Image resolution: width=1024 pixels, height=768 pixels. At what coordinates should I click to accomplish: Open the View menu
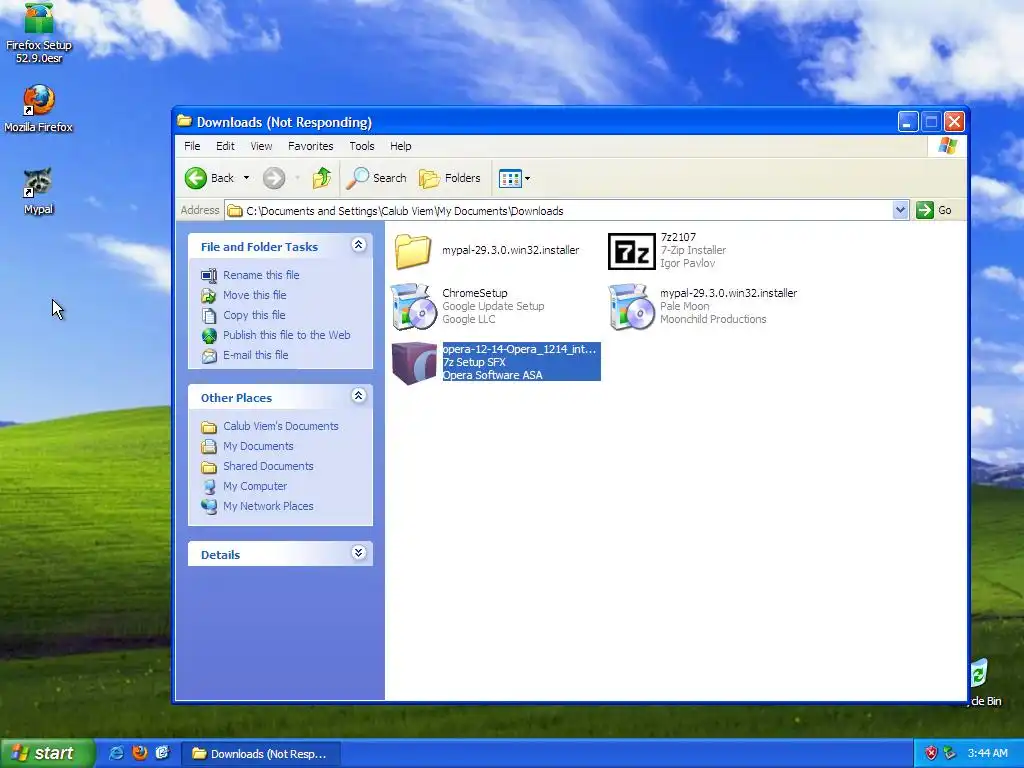[x=261, y=146]
